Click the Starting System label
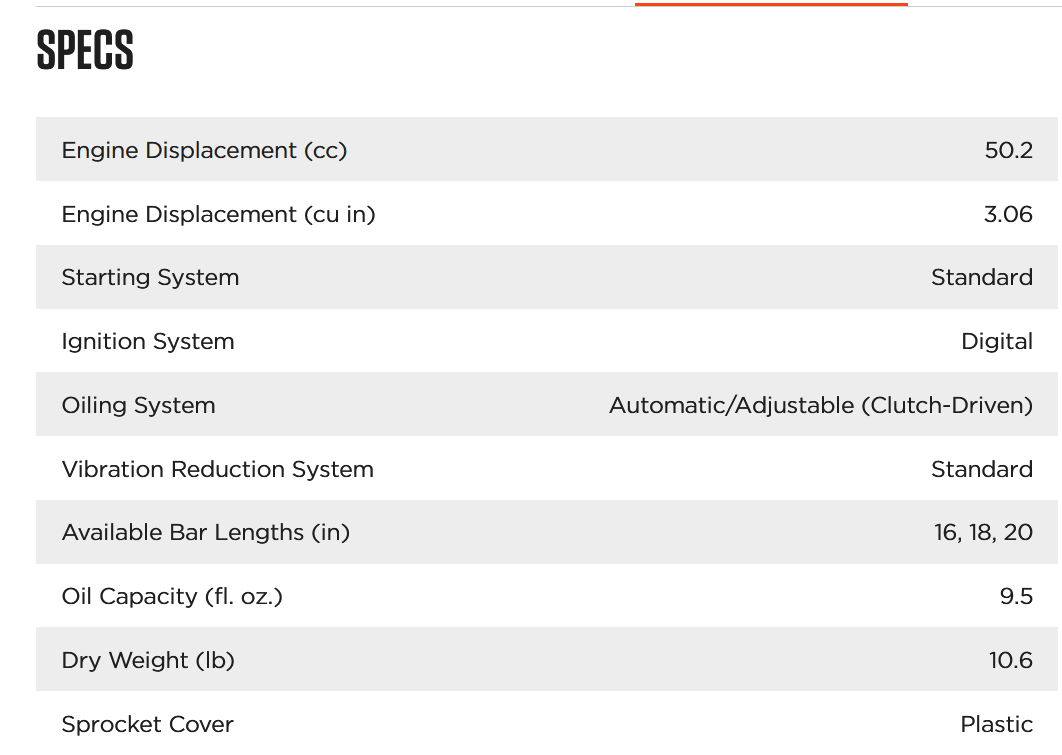The image size is (1062, 755). 150,277
